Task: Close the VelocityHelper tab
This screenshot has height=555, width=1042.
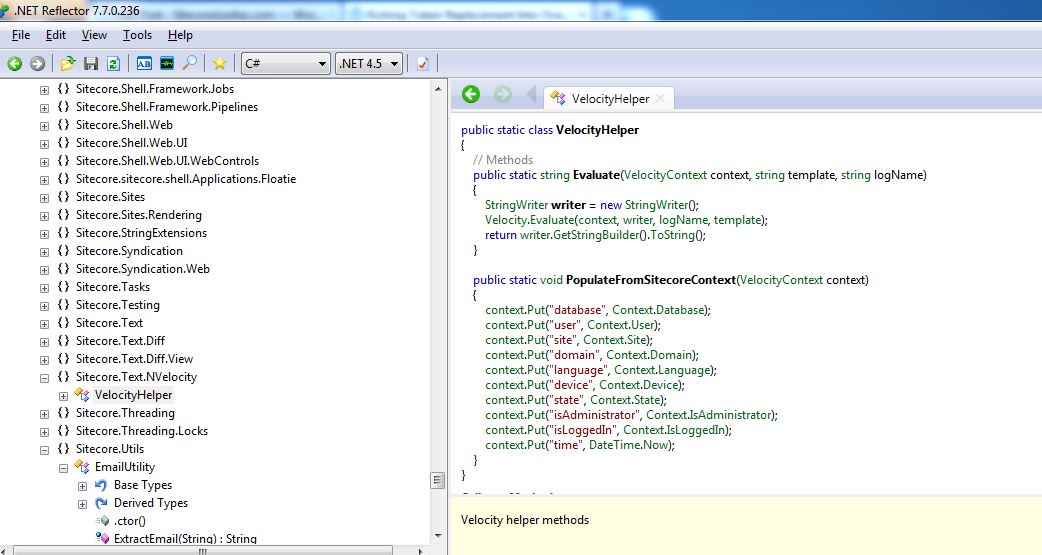Action: coord(661,99)
